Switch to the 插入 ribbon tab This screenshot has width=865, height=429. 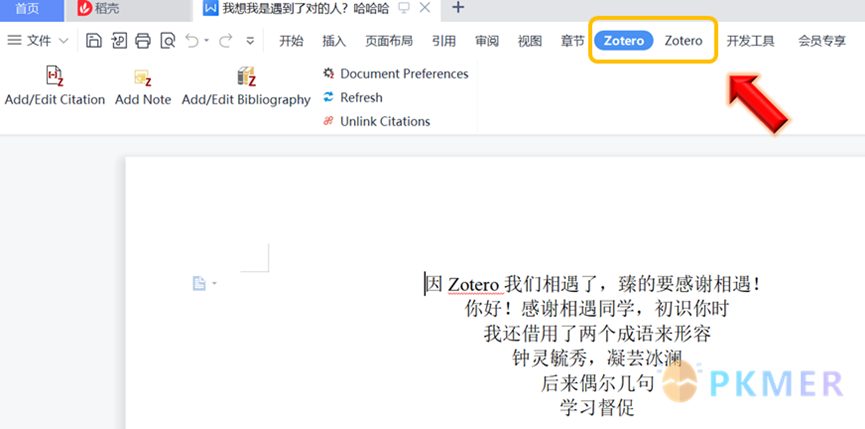coord(334,41)
